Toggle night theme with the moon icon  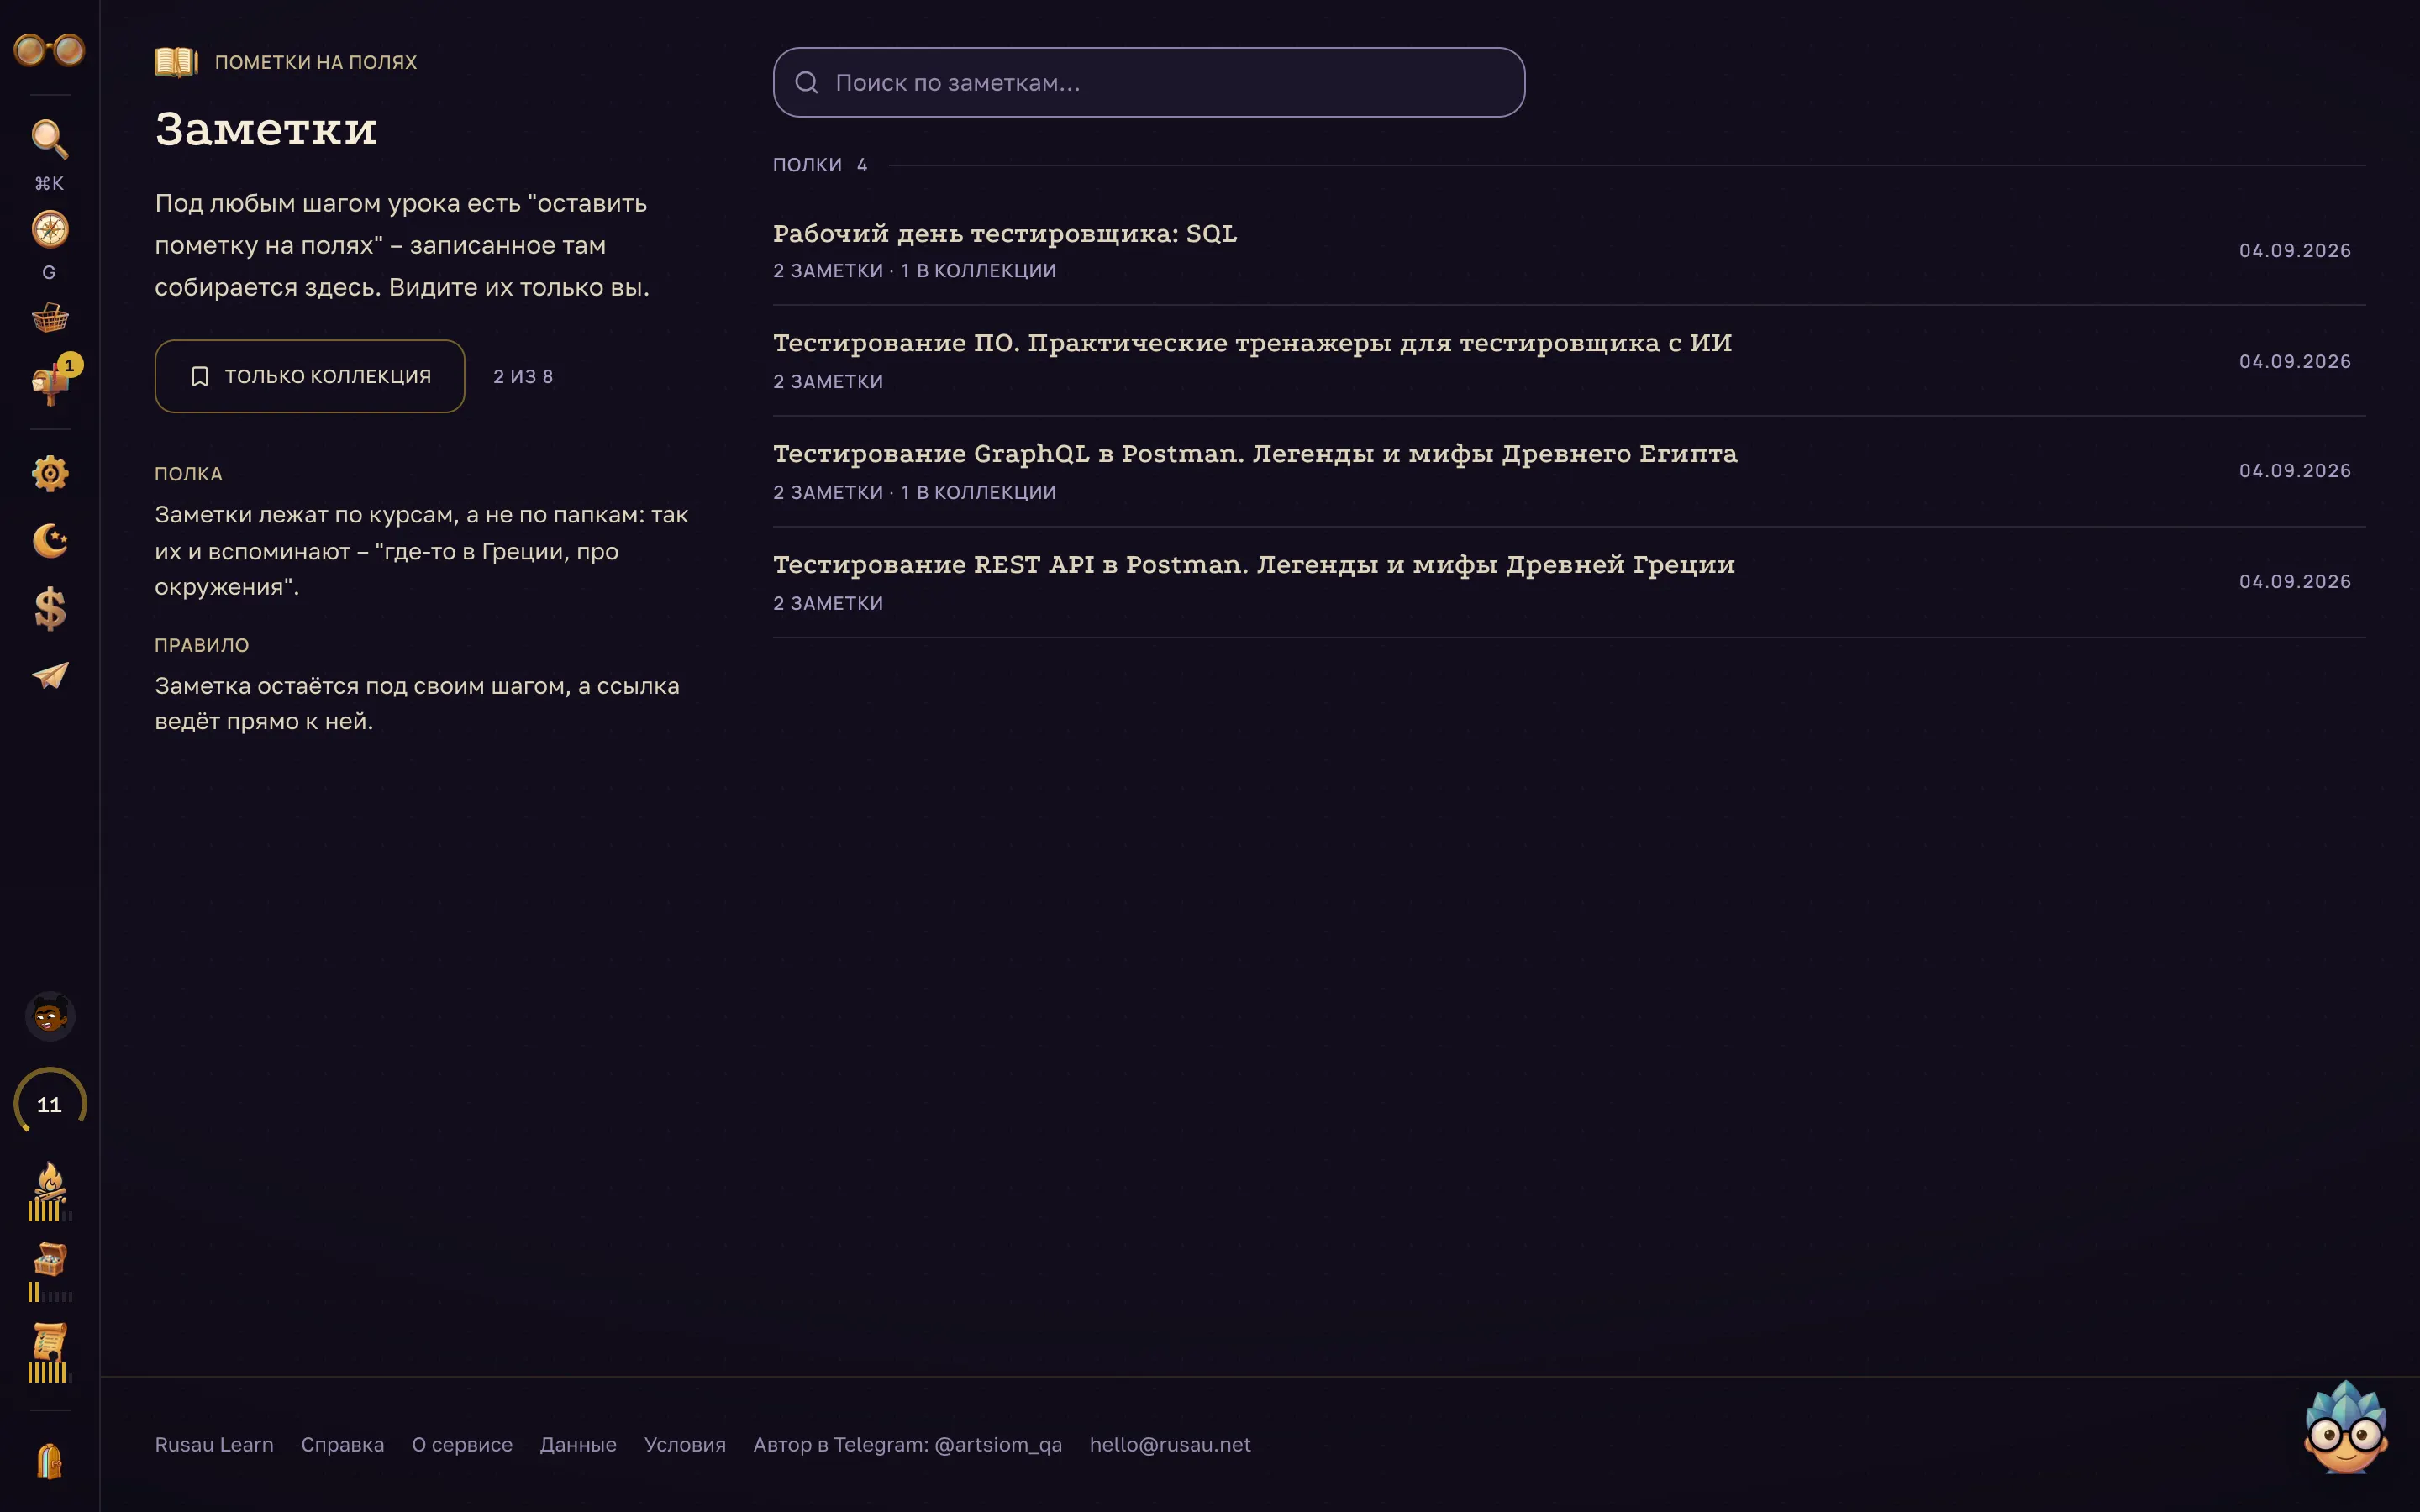(49, 541)
